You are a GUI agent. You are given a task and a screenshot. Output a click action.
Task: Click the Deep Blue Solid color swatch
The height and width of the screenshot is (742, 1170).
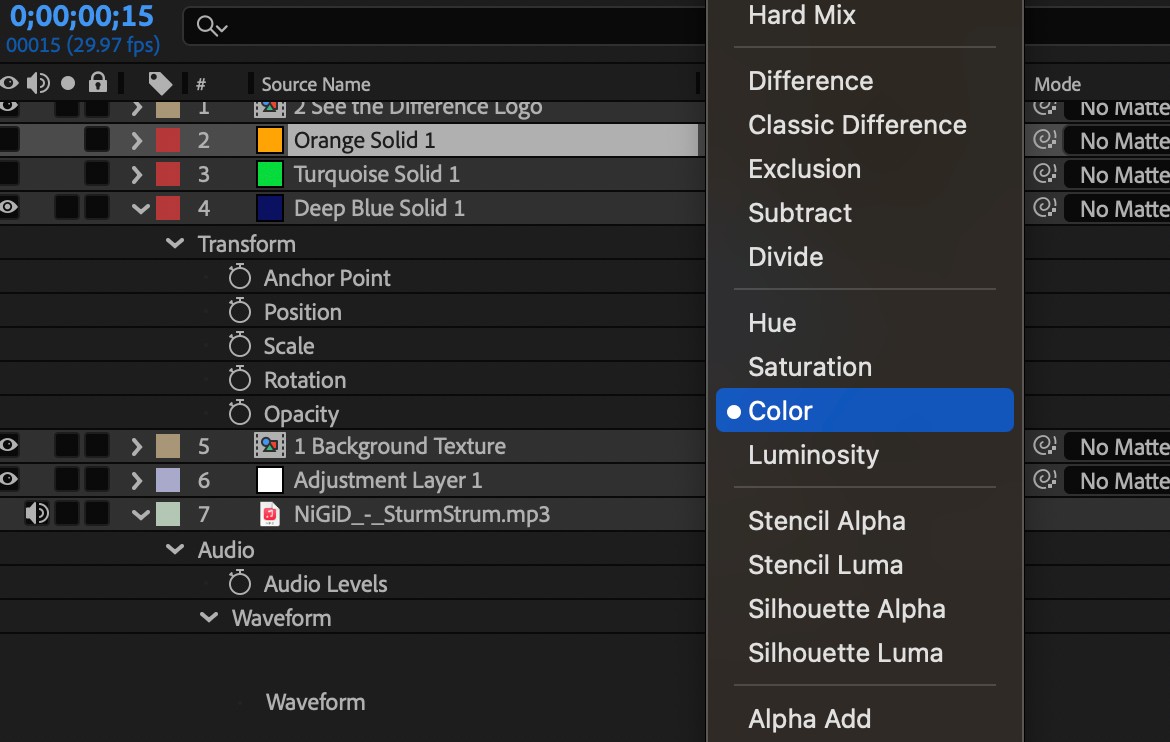click(x=270, y=208)
